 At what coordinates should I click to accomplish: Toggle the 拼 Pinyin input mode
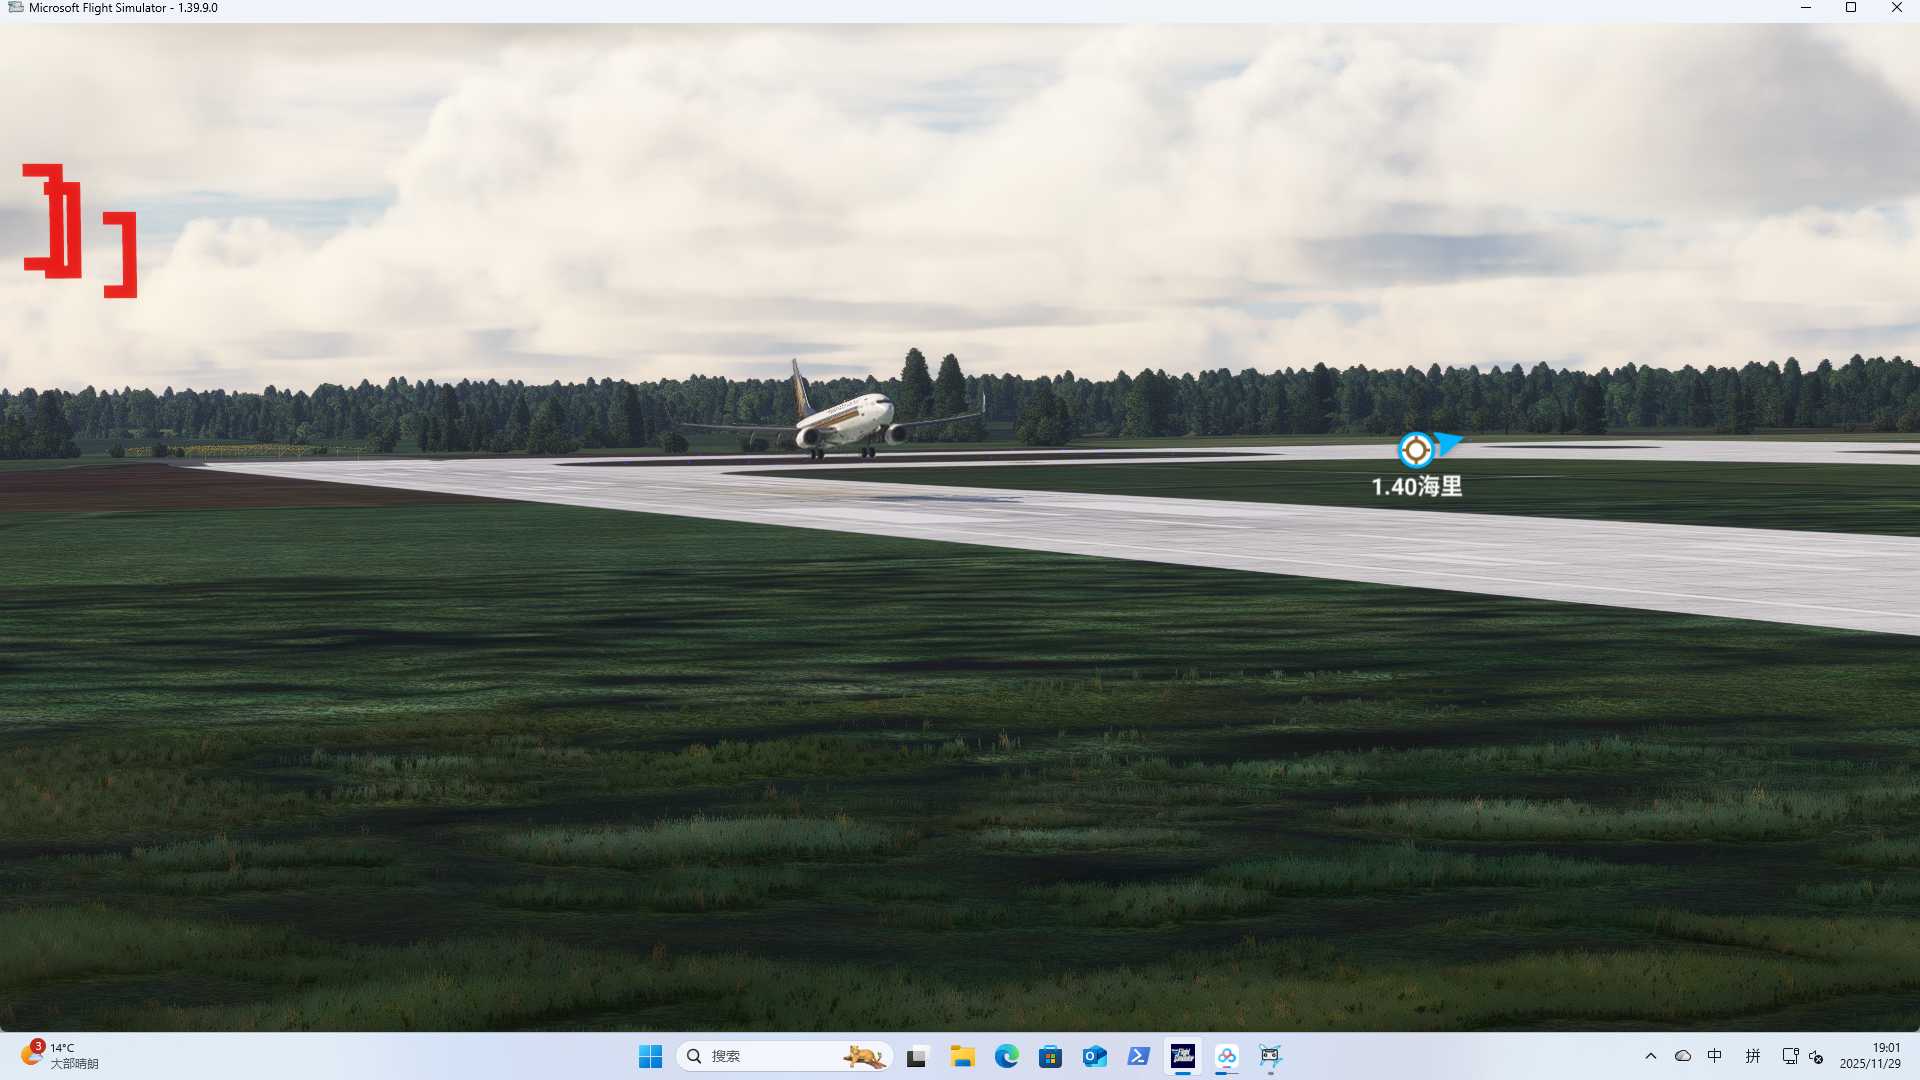pos(1753,1056)
